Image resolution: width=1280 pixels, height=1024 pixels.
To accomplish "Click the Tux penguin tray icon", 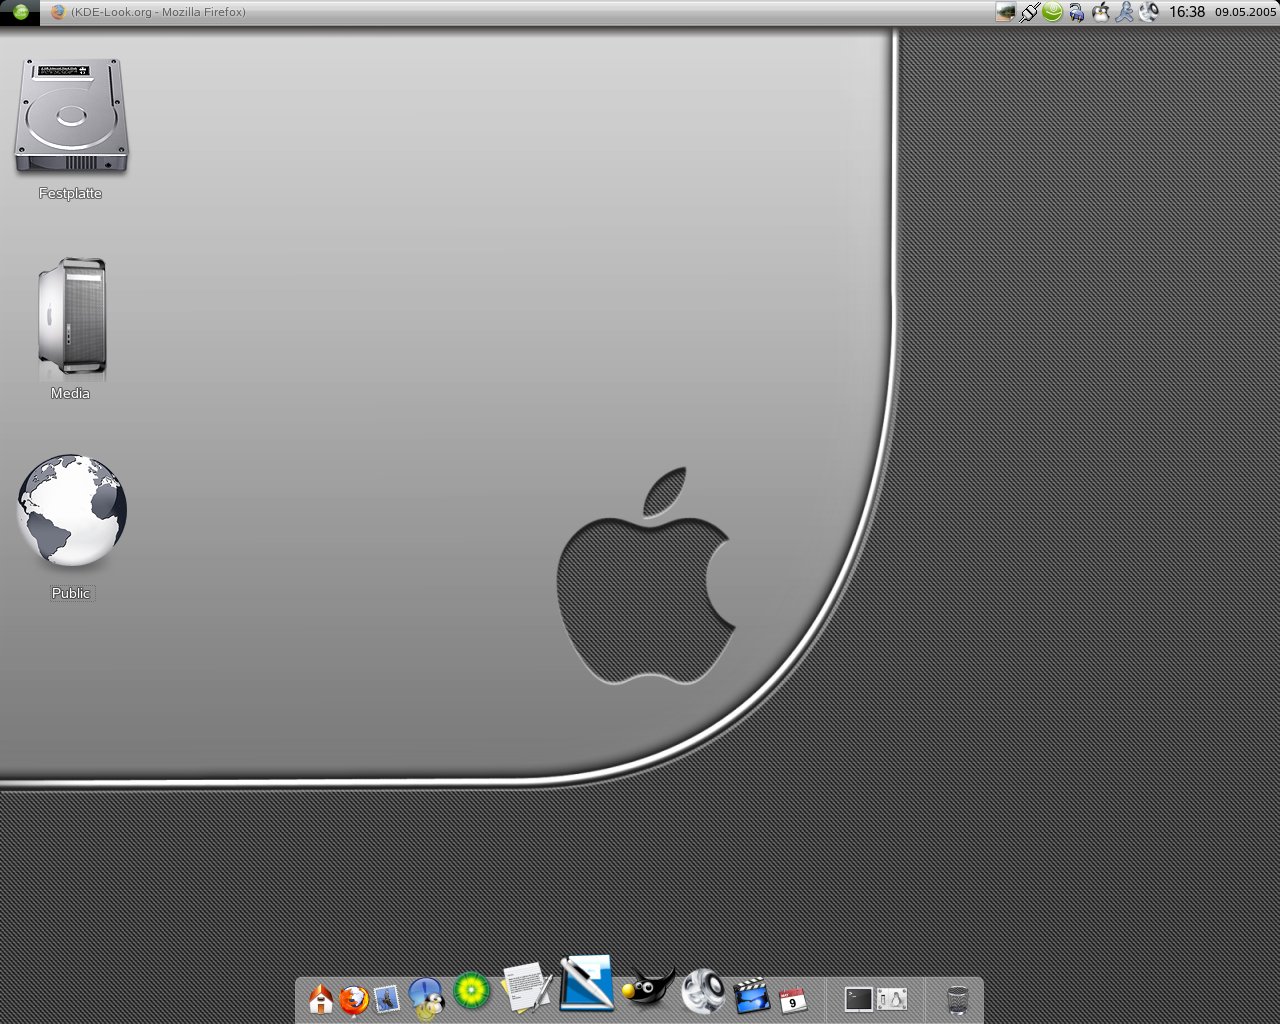I will pos(1101,12).
